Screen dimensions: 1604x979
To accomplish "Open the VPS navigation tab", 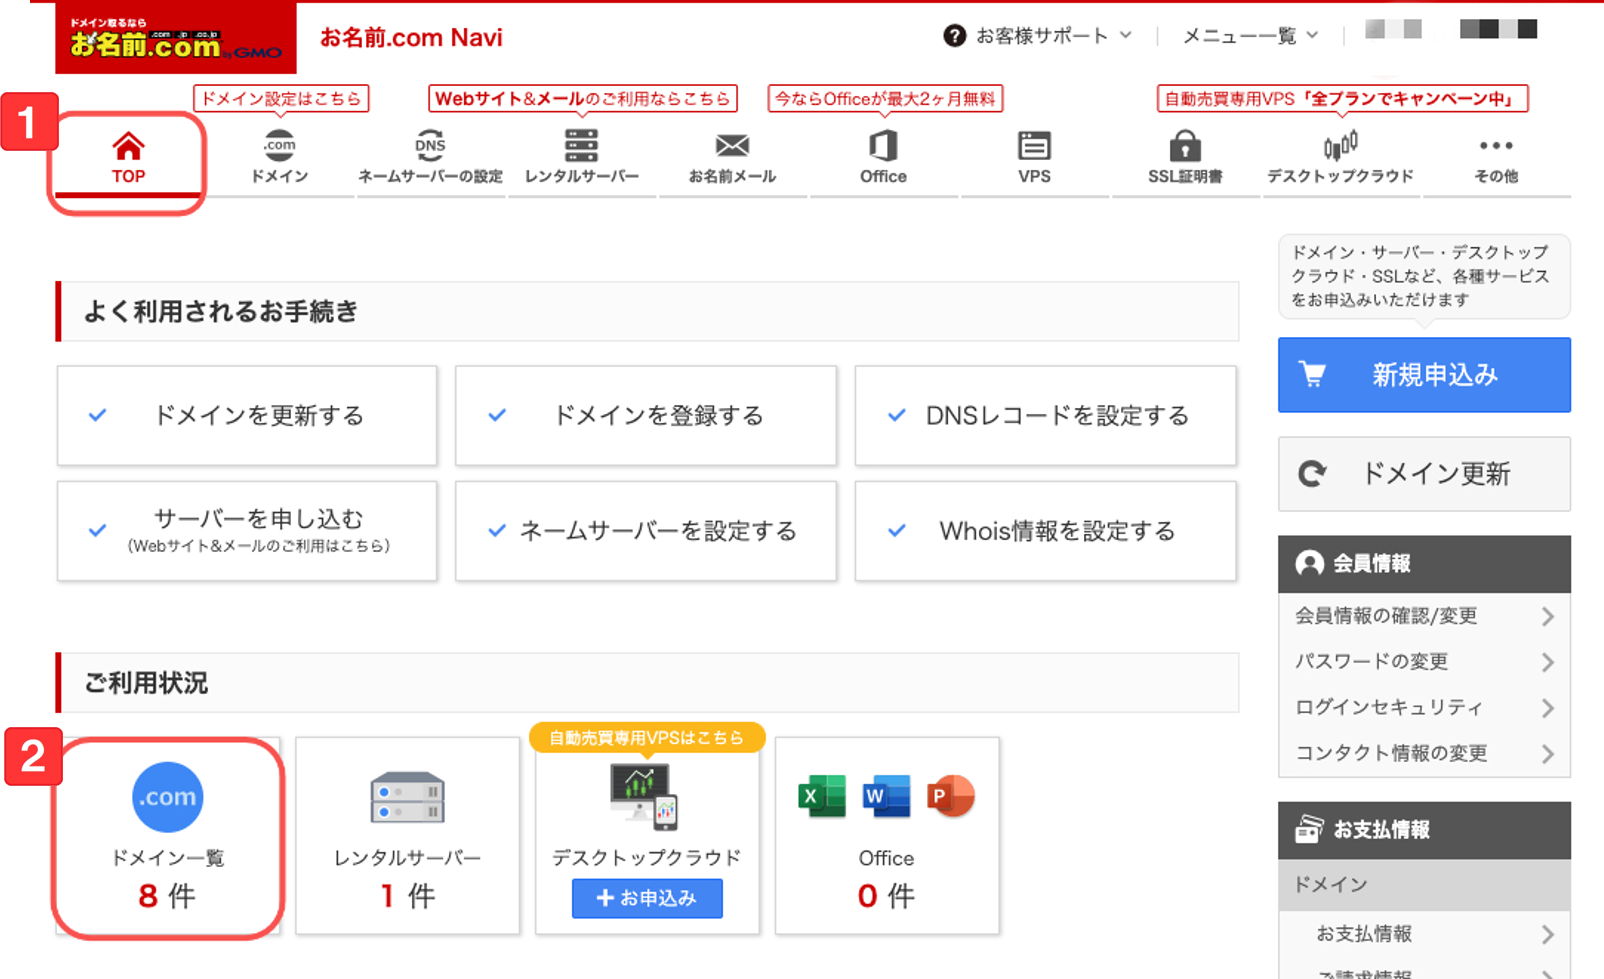I will click(1034, 158).
